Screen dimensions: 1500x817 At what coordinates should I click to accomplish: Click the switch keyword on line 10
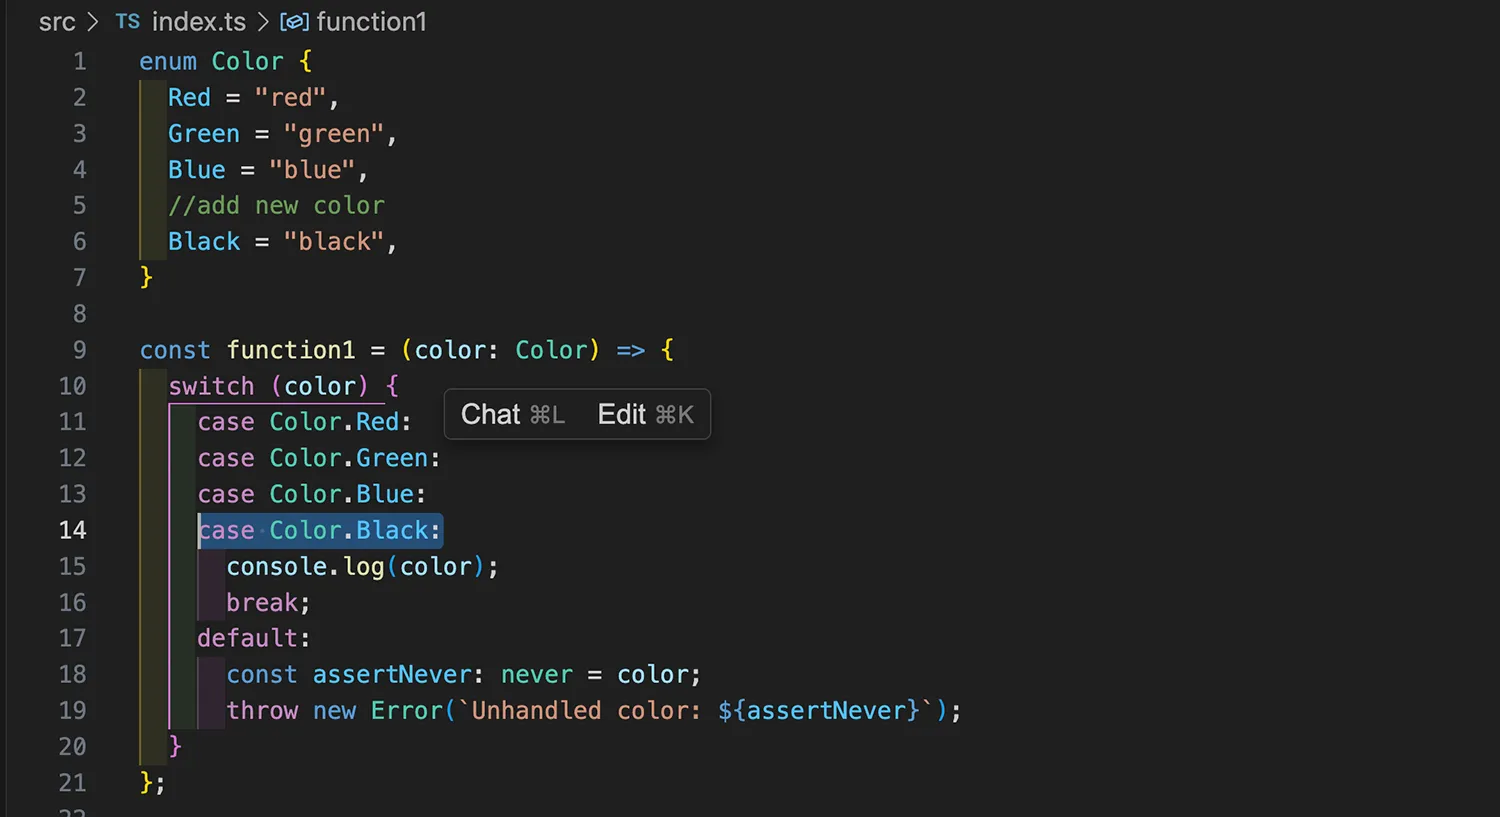coord(211,386)
